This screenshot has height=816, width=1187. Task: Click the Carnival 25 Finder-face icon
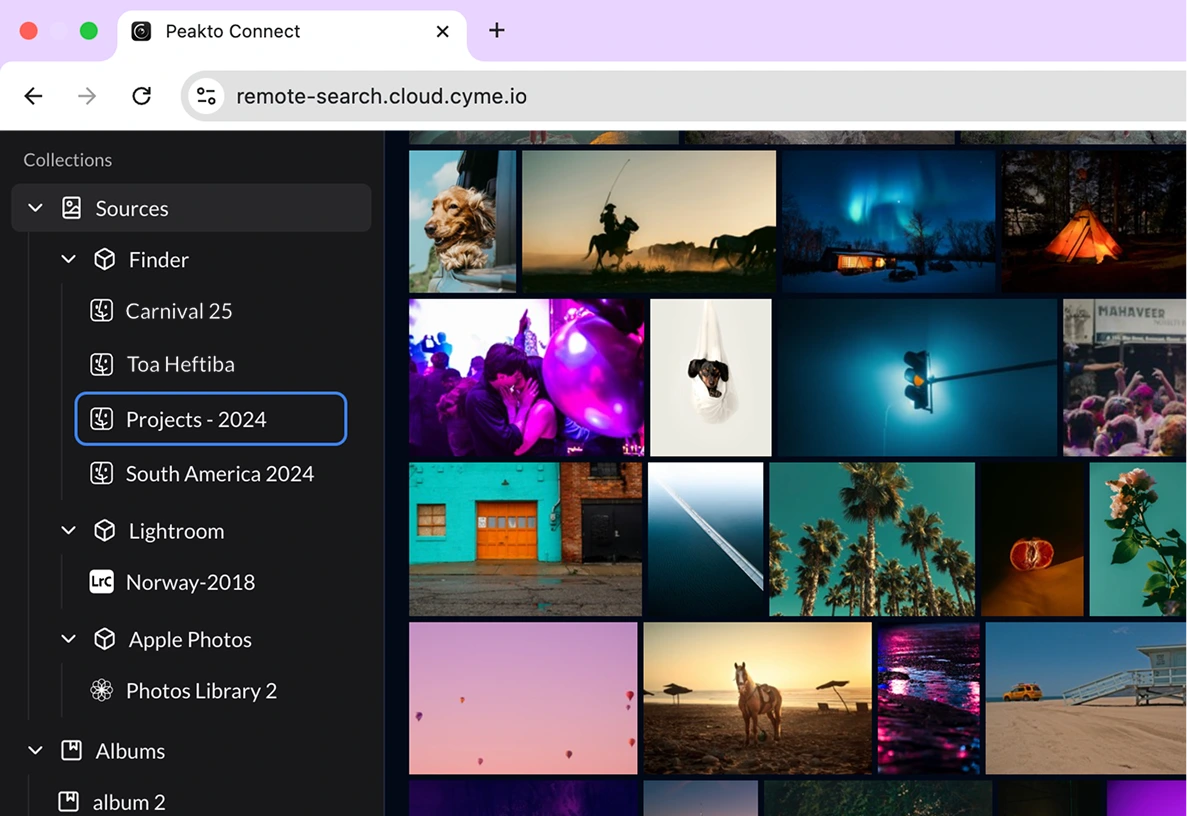coord(101,310)
